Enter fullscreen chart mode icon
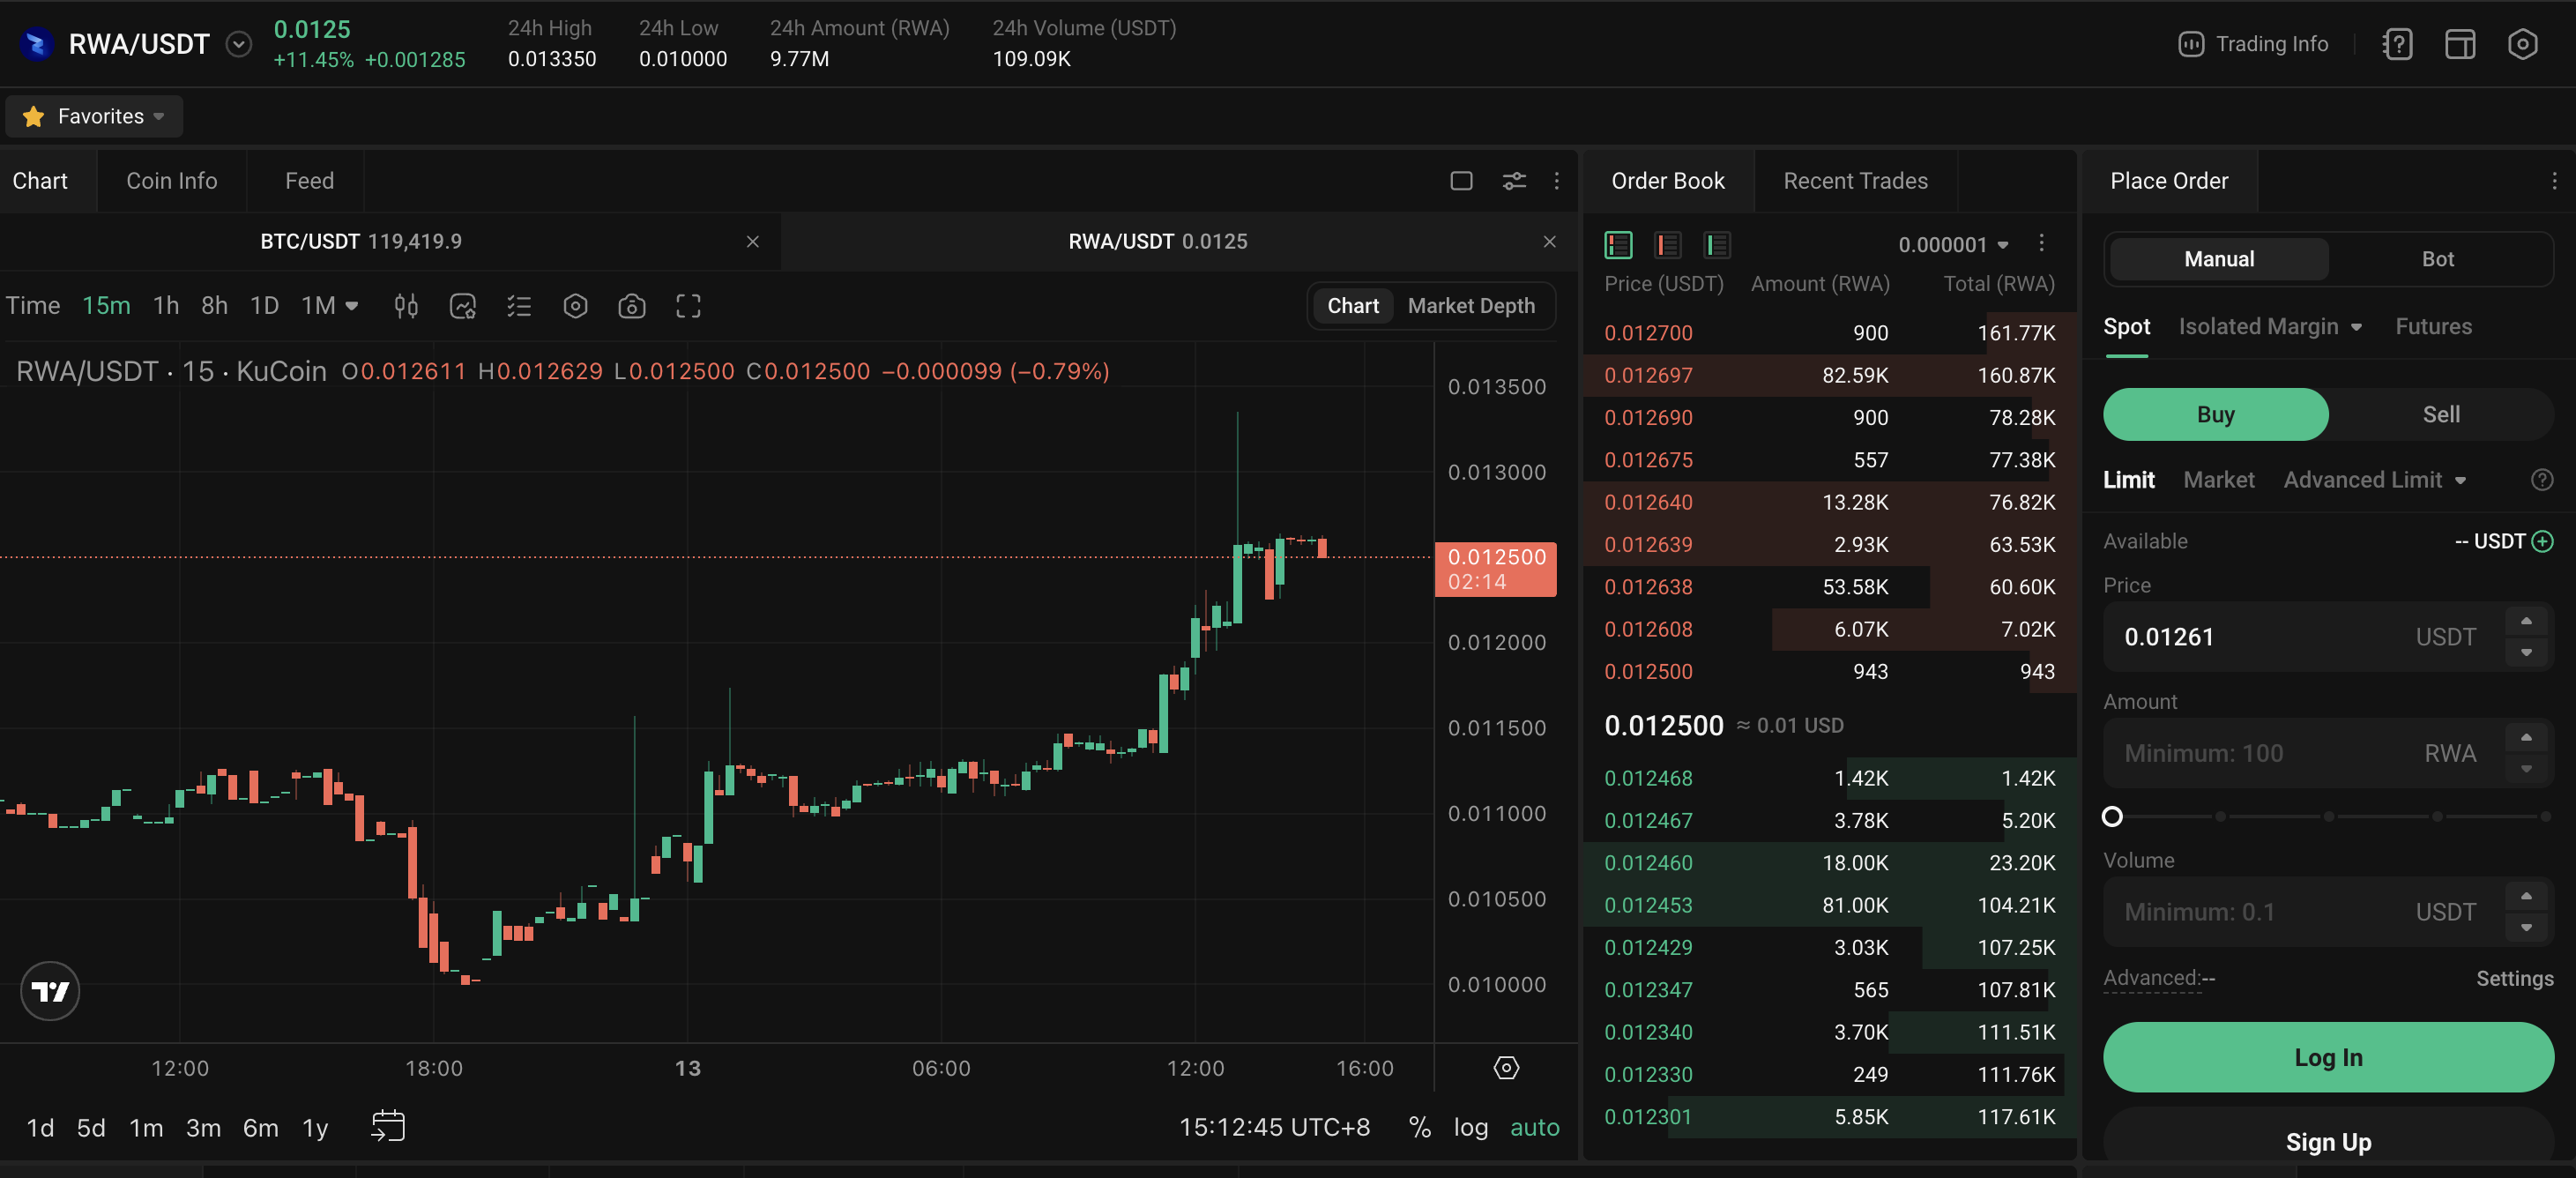Viewport: 2576px width, 1178px height. pyautogui.click(x=688, y=306)
